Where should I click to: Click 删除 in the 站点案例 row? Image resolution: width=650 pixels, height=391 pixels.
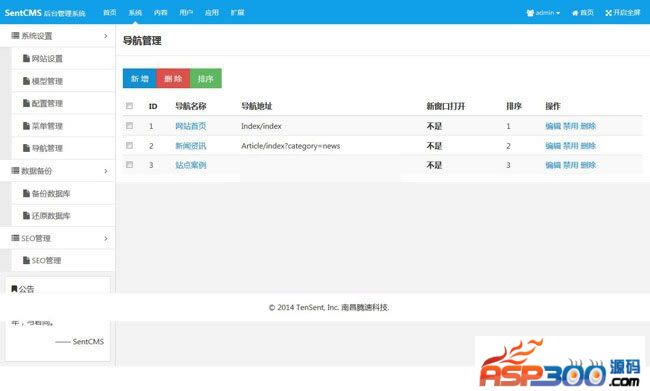588,165
